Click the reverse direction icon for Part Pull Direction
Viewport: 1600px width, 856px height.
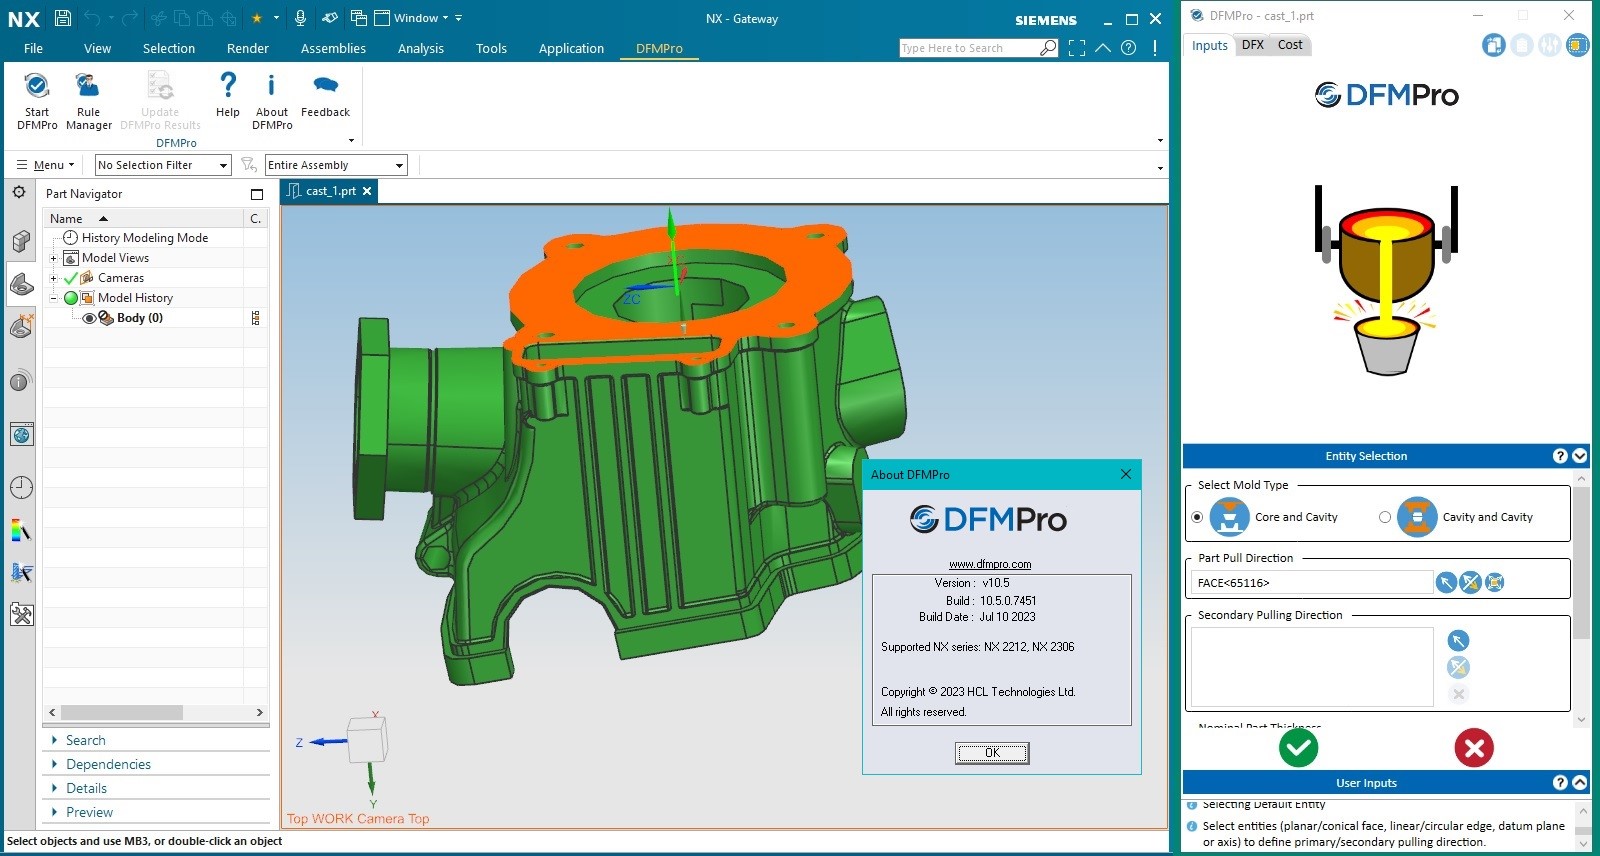(x=1470, y=582)
